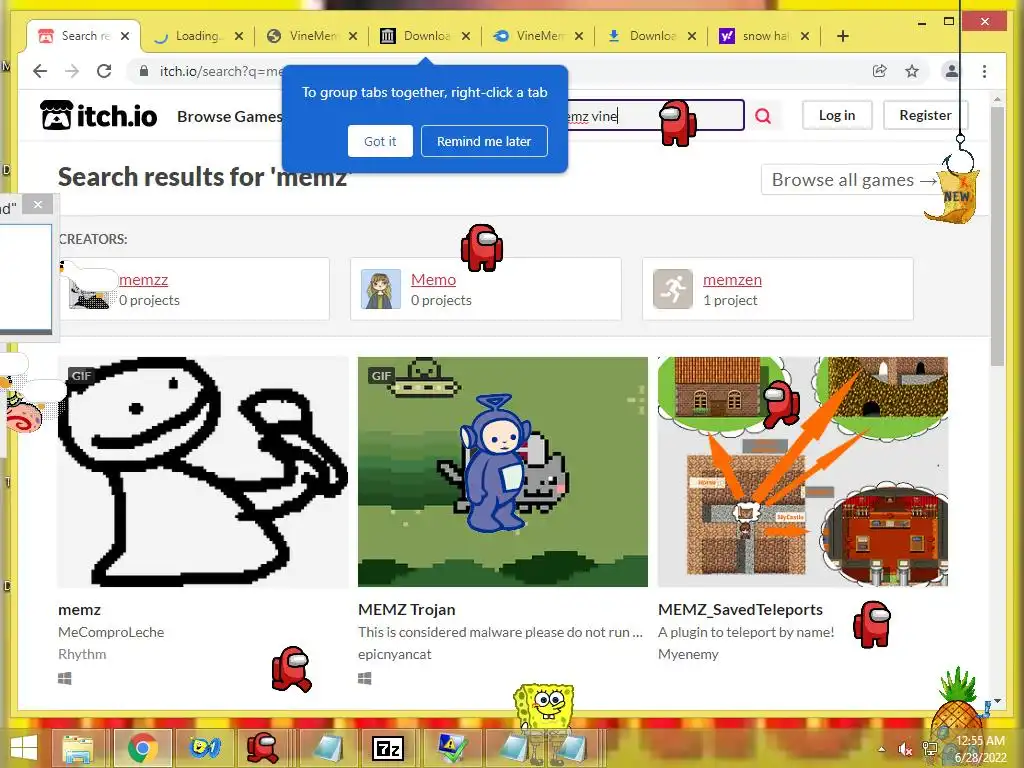This screenshot has height=768, width=1024.
Task: Click memzen creator avatar icon
Action: (673, 289)
